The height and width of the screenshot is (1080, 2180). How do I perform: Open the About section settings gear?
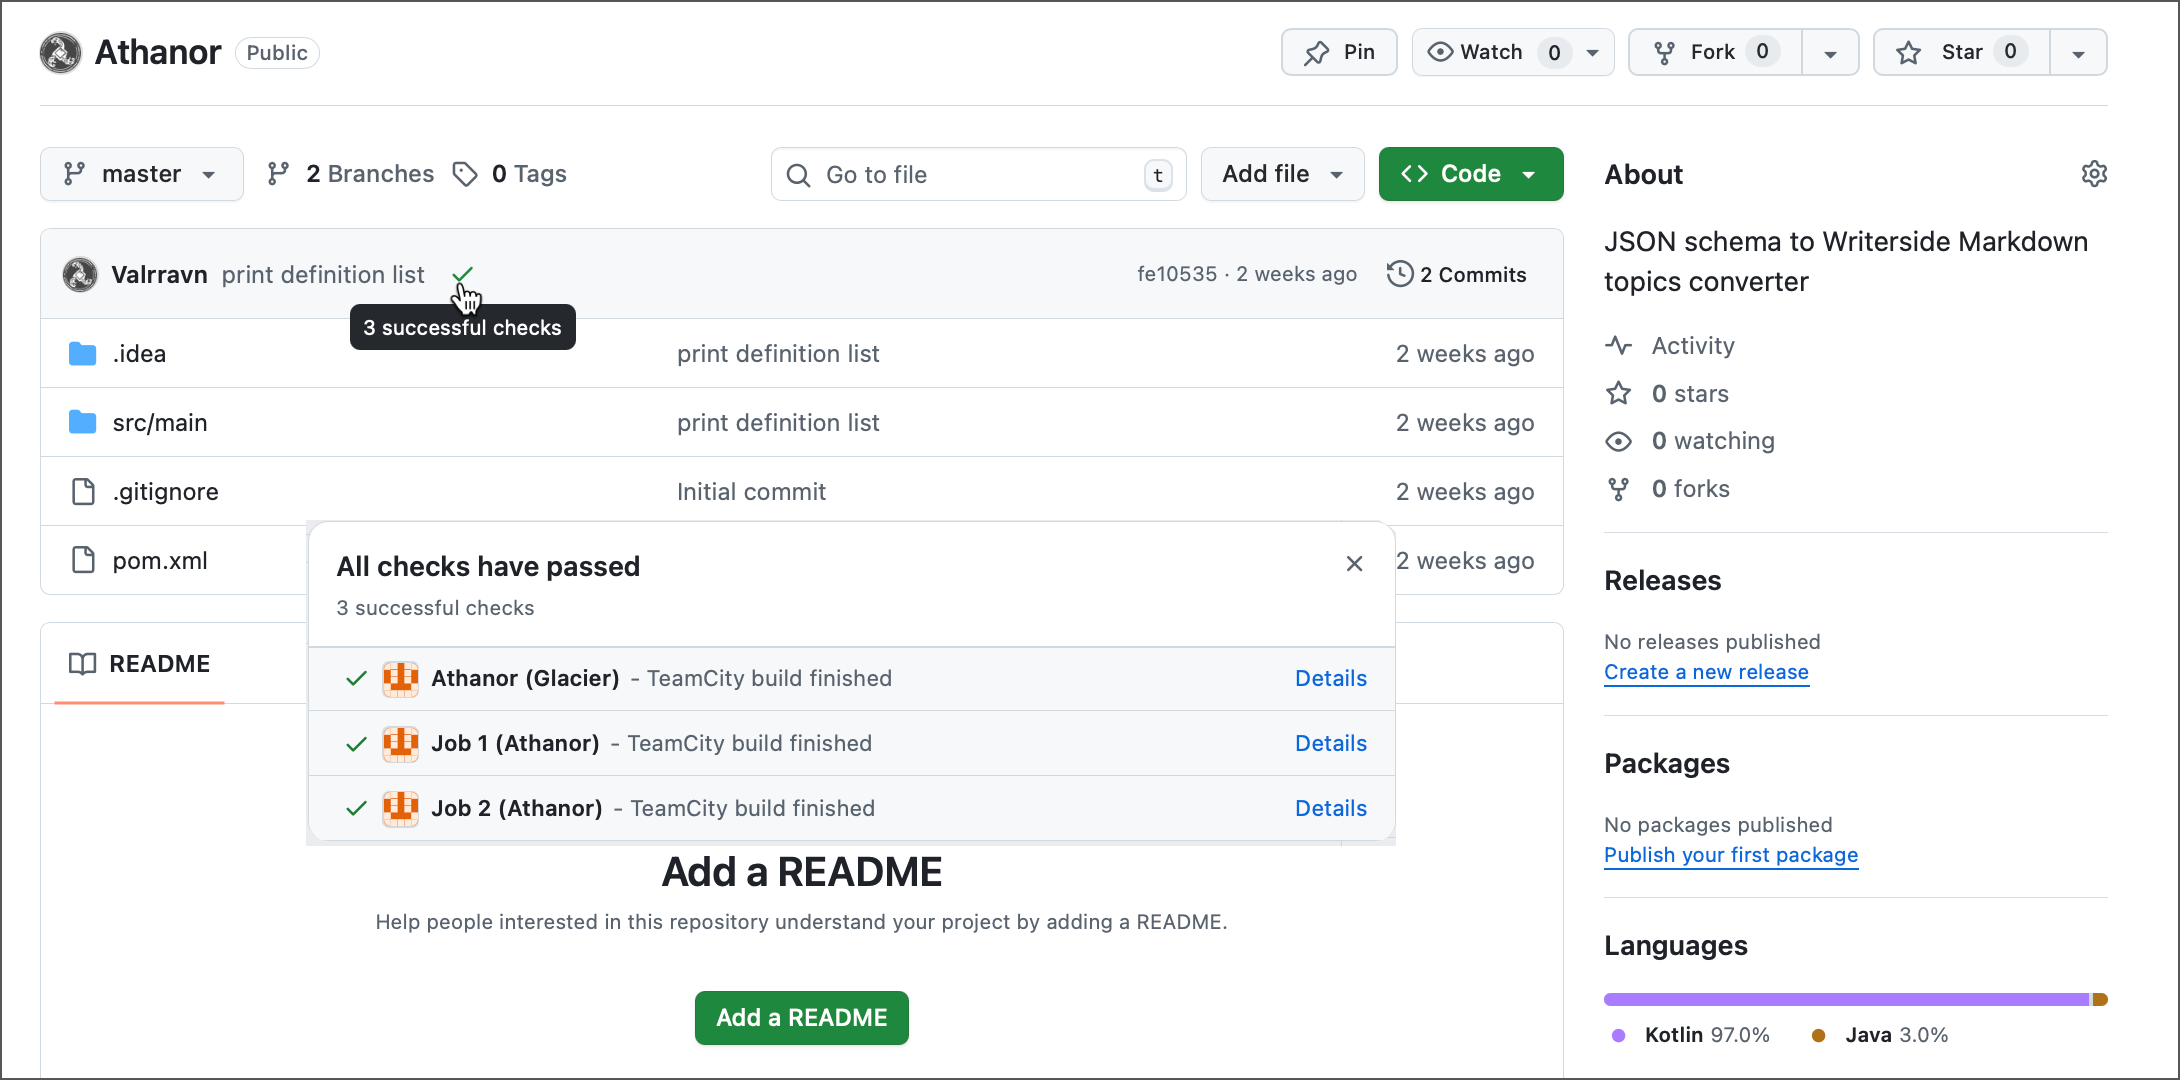click(2094, 173)
